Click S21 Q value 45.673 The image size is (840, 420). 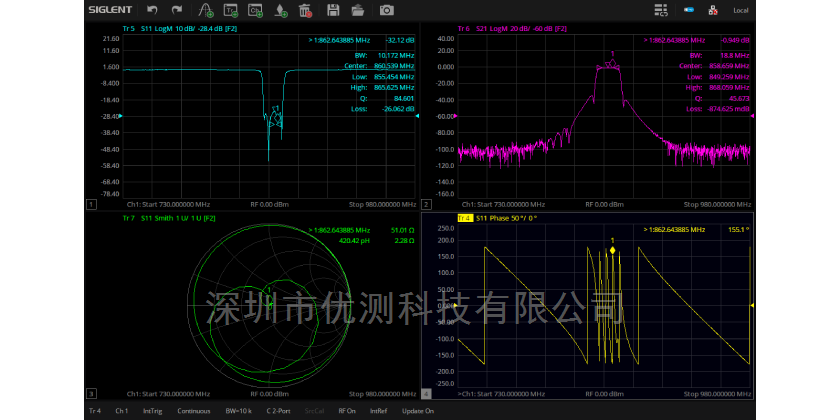(x=739, y=98)
